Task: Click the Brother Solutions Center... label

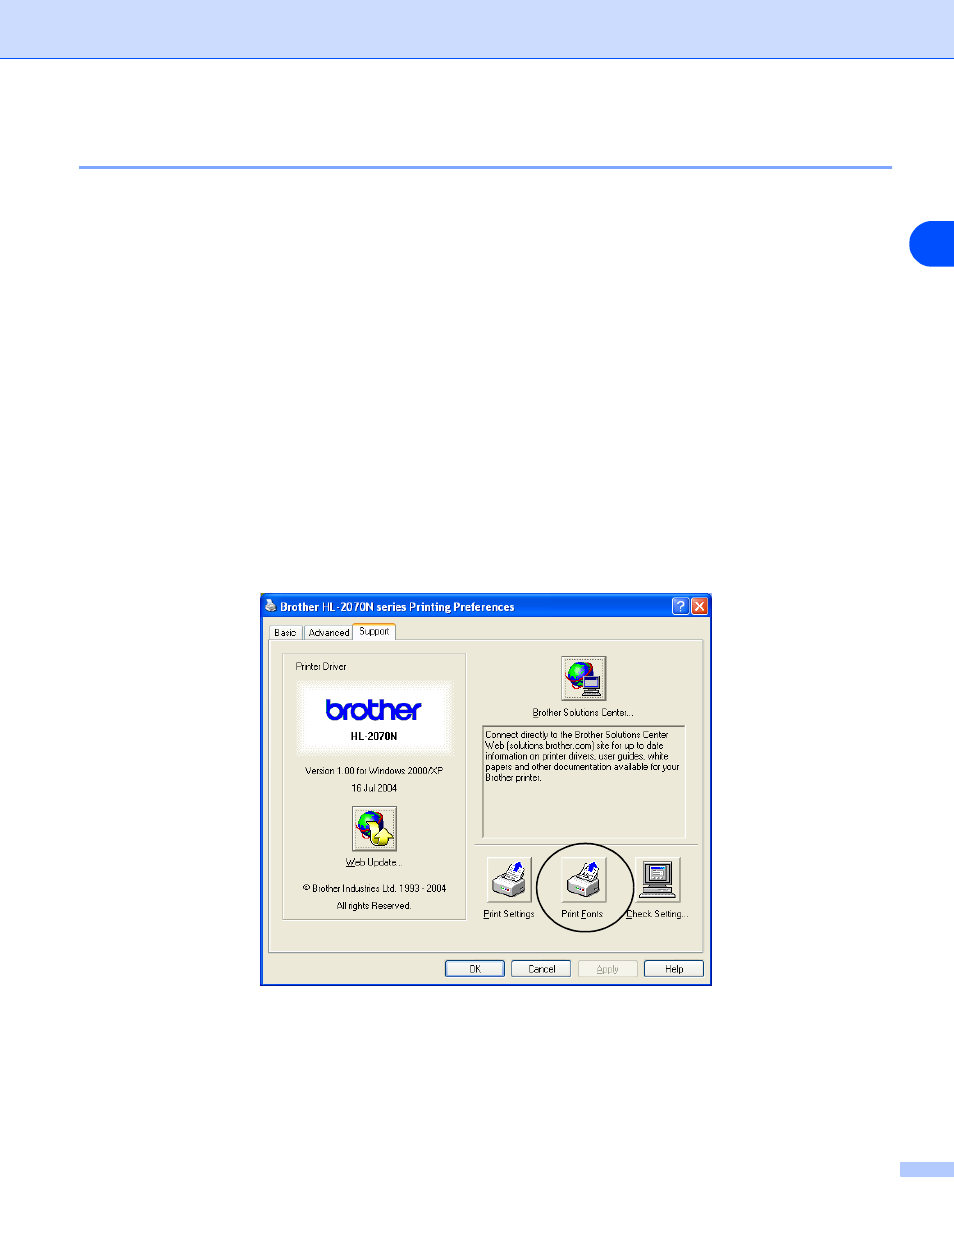Action: (x=583, y=713)
